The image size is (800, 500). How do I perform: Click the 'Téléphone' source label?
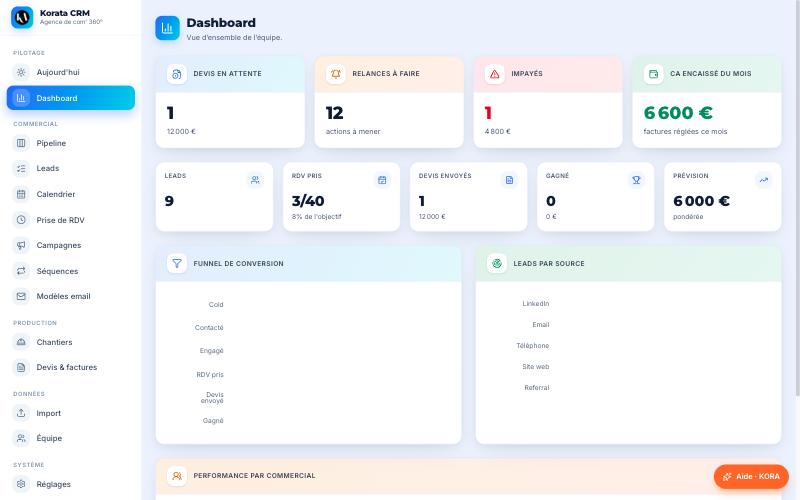533,346
